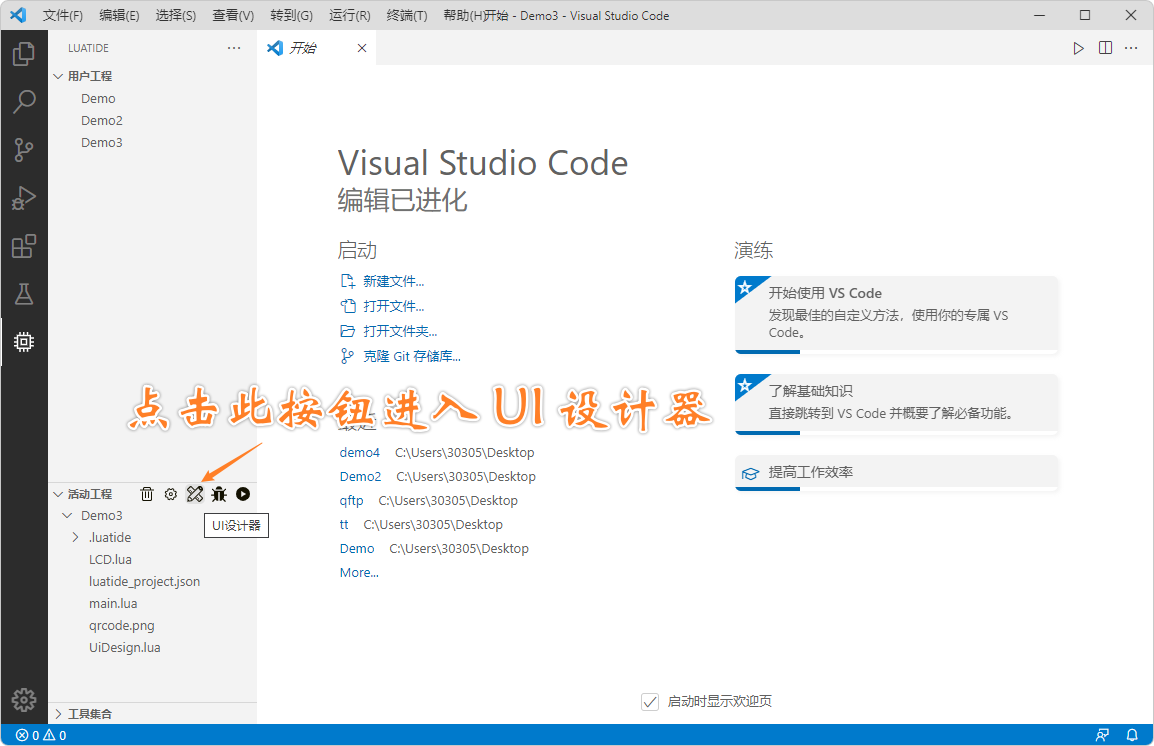Click the debug bug icon
Screen dimensions: 1154x746
tap(219, 494)
